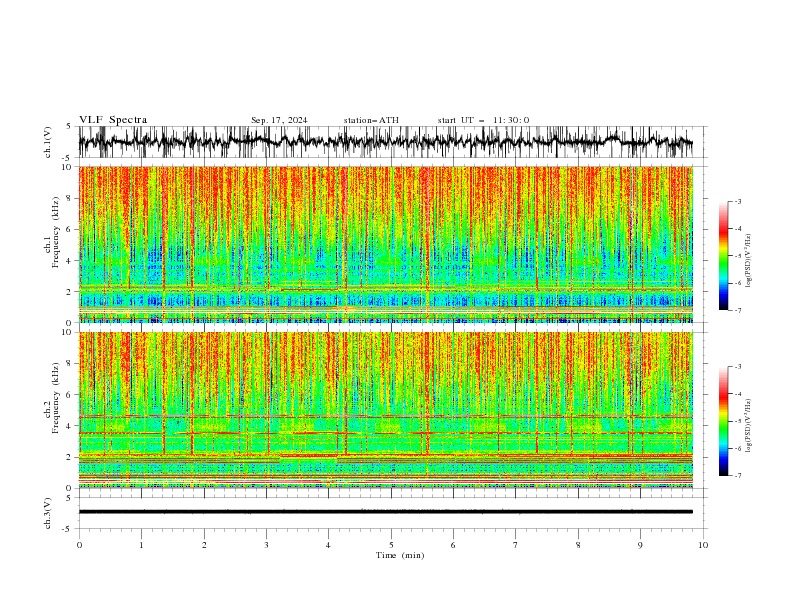Click the "4" kHz tick on ch.2 frequency axis
Image resolution: width=792 pixels, height=612 pixels.
pos(70,426)
